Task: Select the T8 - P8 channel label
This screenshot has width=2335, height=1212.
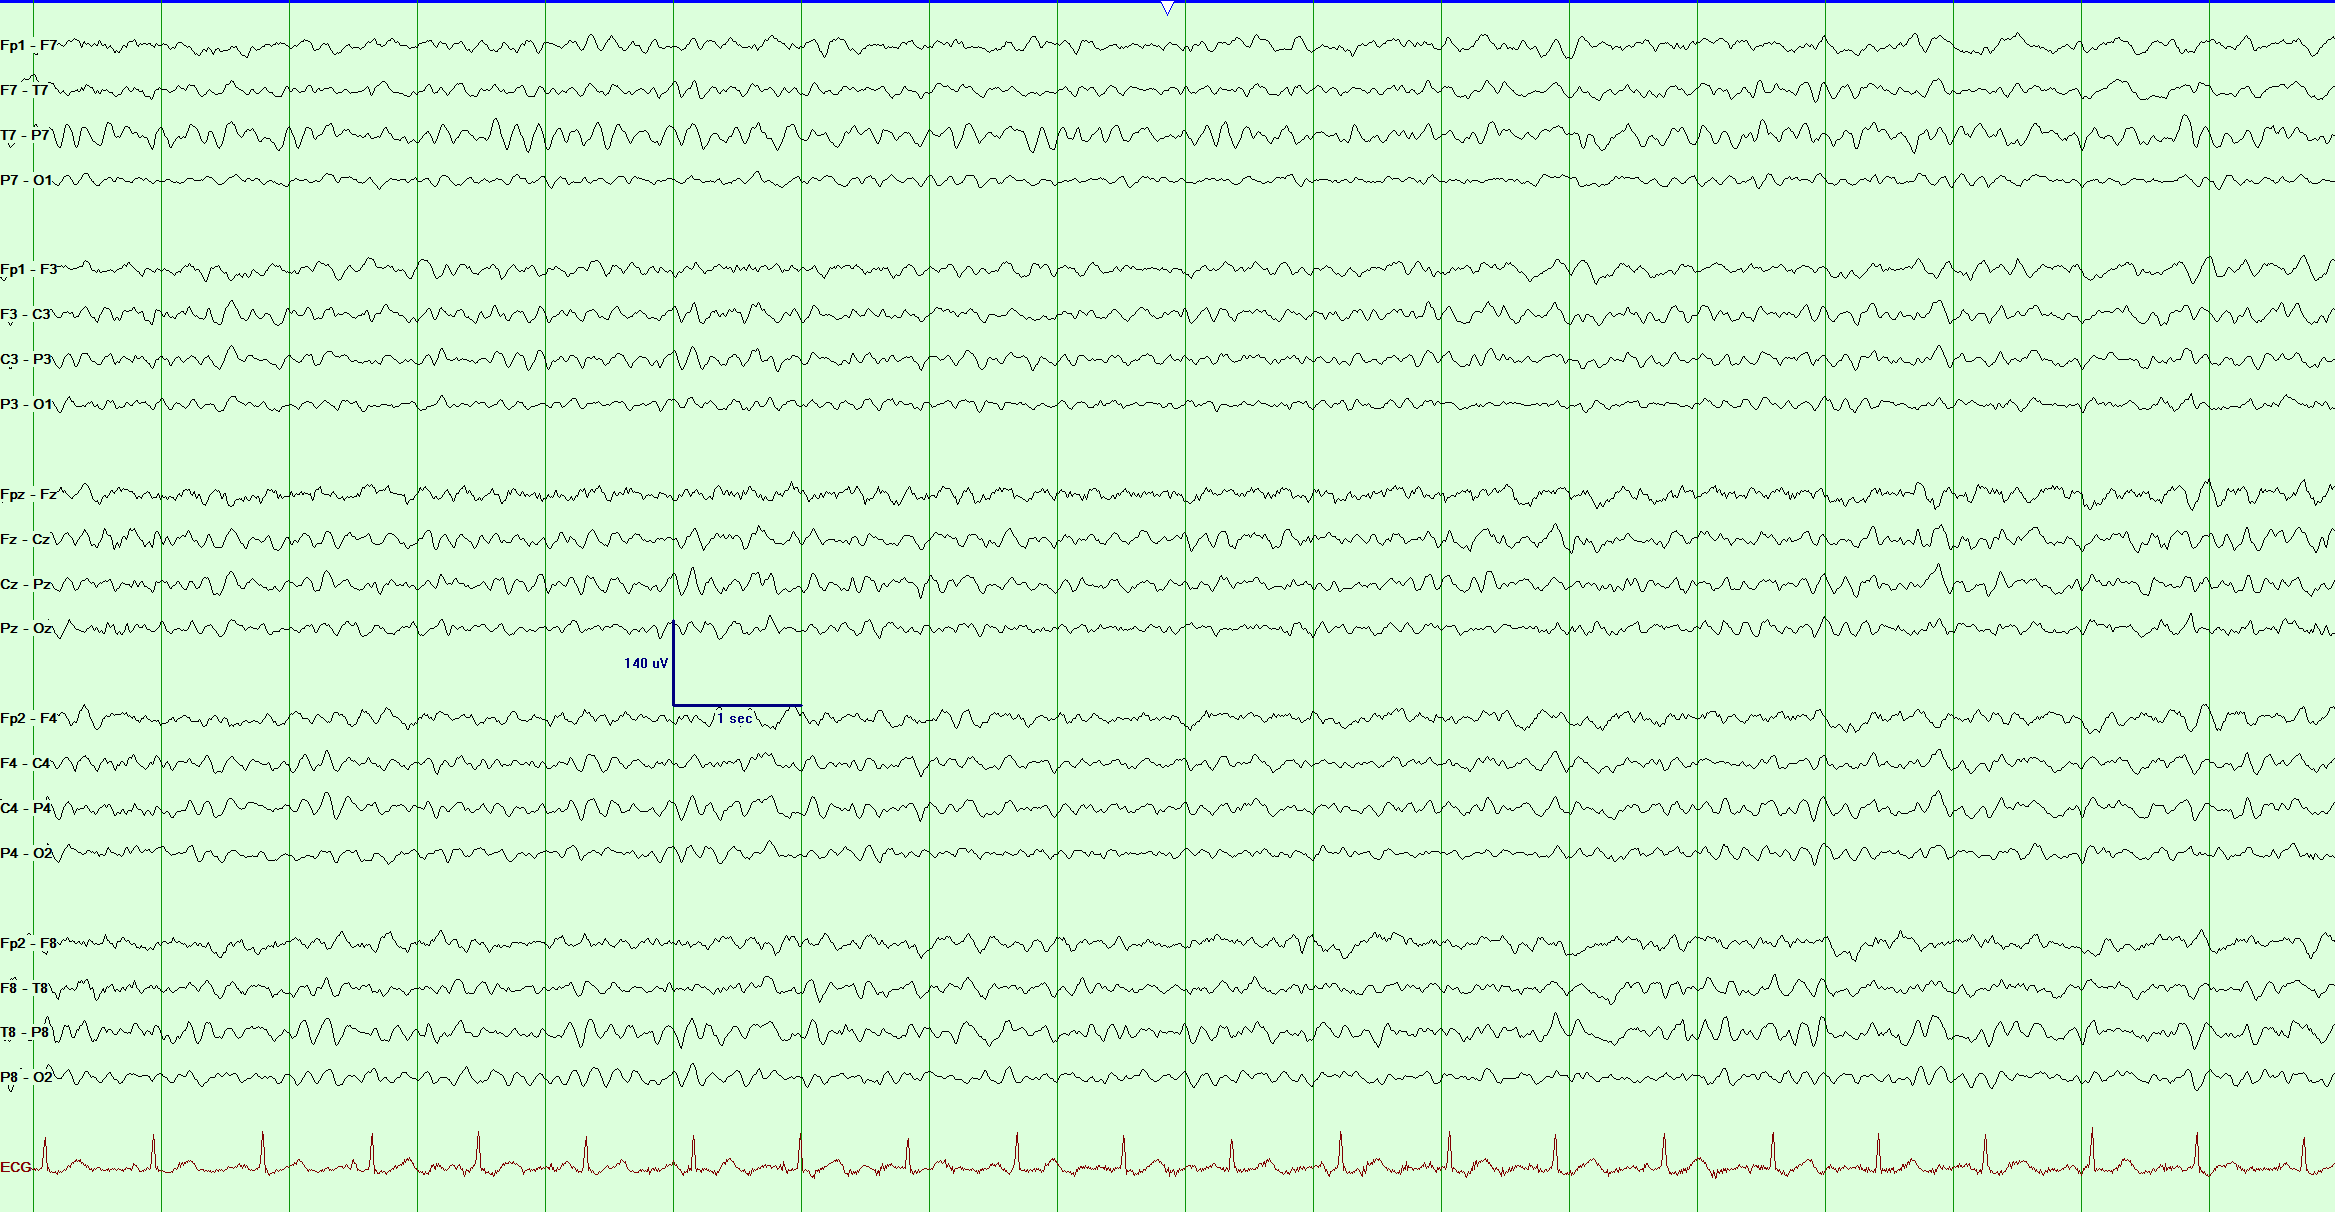Action: click(x=25, y=1033)
